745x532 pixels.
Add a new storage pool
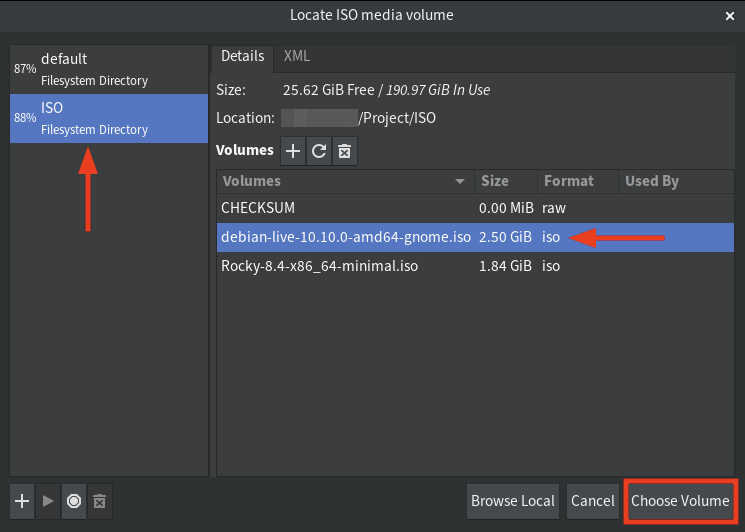click(x=23, y=501)
